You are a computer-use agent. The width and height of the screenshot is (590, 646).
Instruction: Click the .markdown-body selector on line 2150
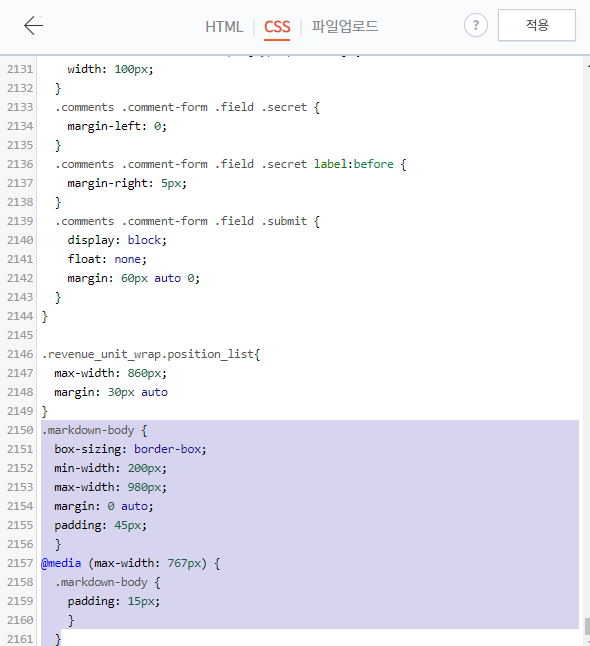point(88,430)
